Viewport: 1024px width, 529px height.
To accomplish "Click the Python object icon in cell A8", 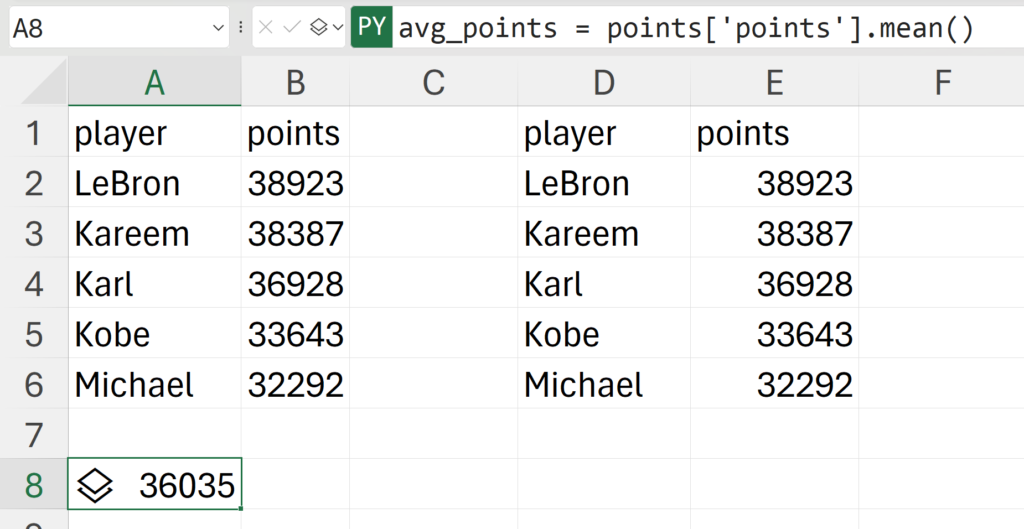I will [x=95, y=486].
